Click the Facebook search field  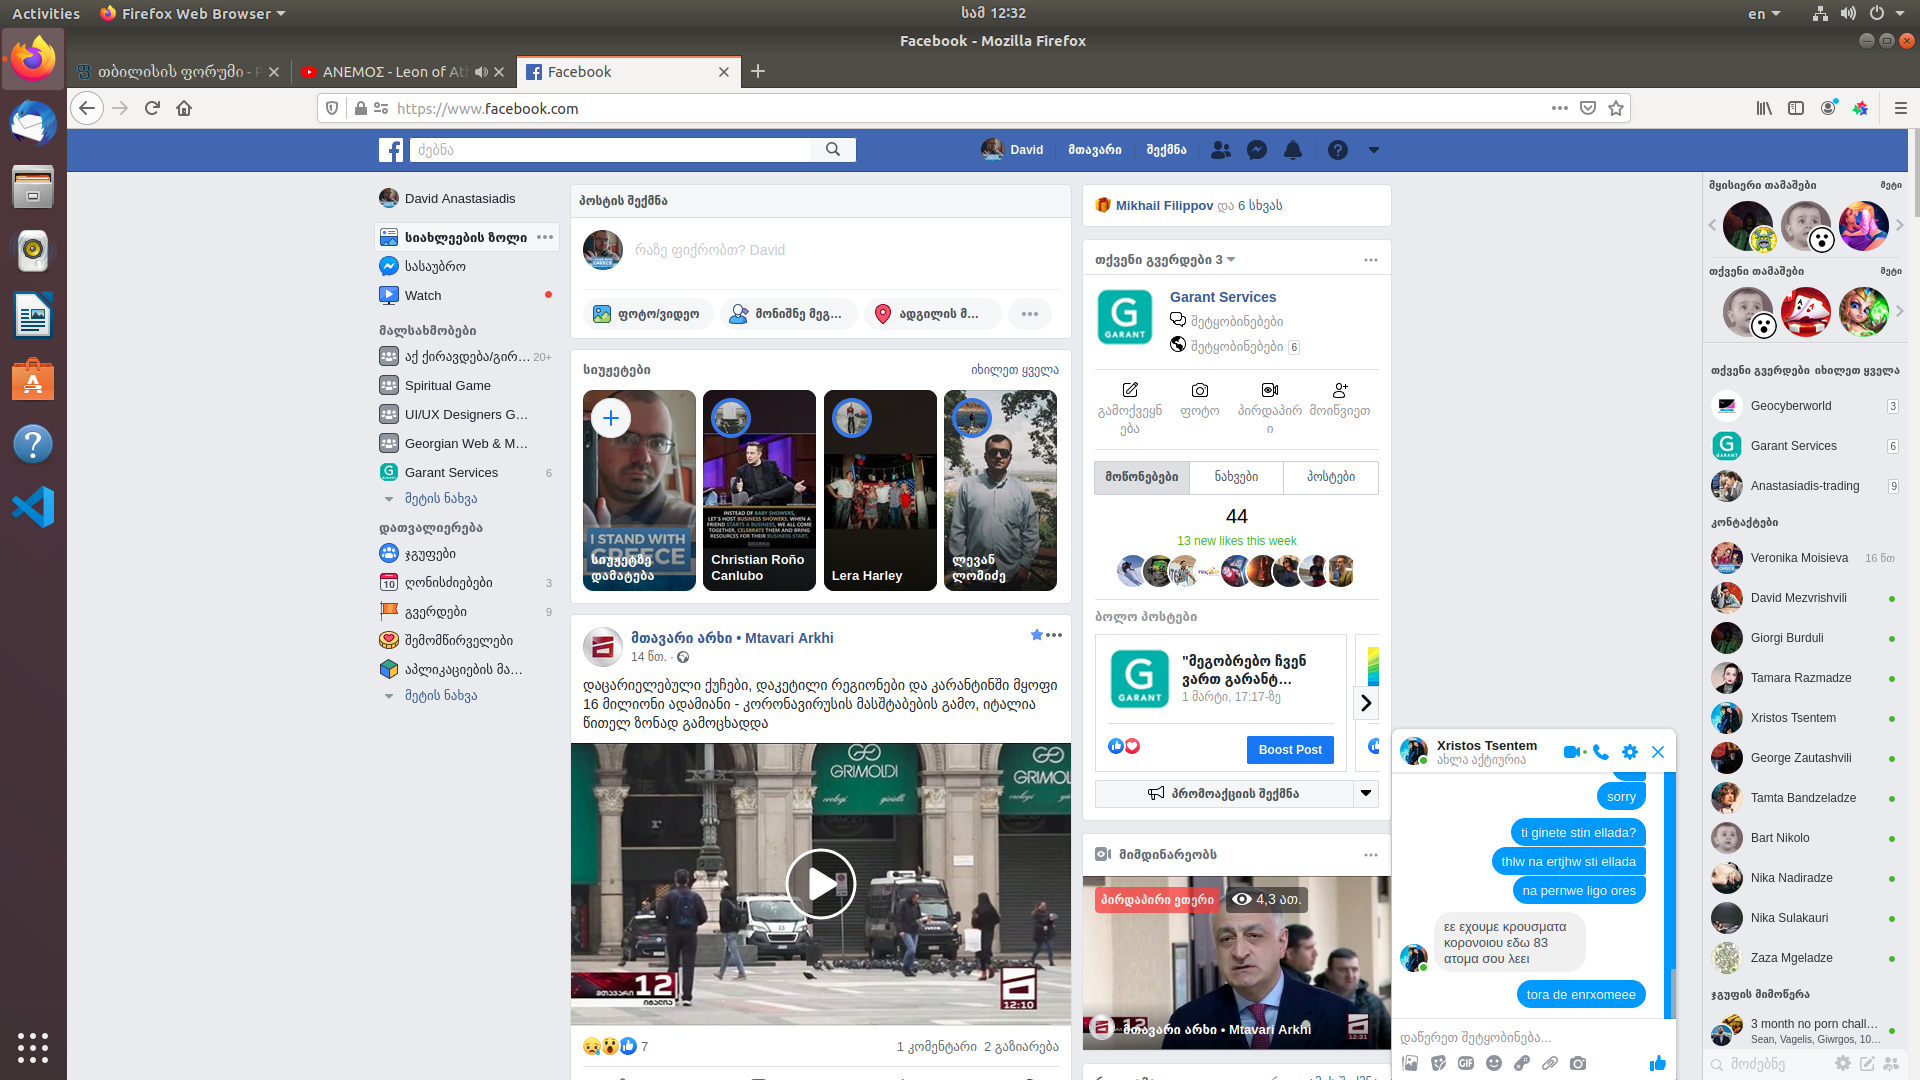610,150
